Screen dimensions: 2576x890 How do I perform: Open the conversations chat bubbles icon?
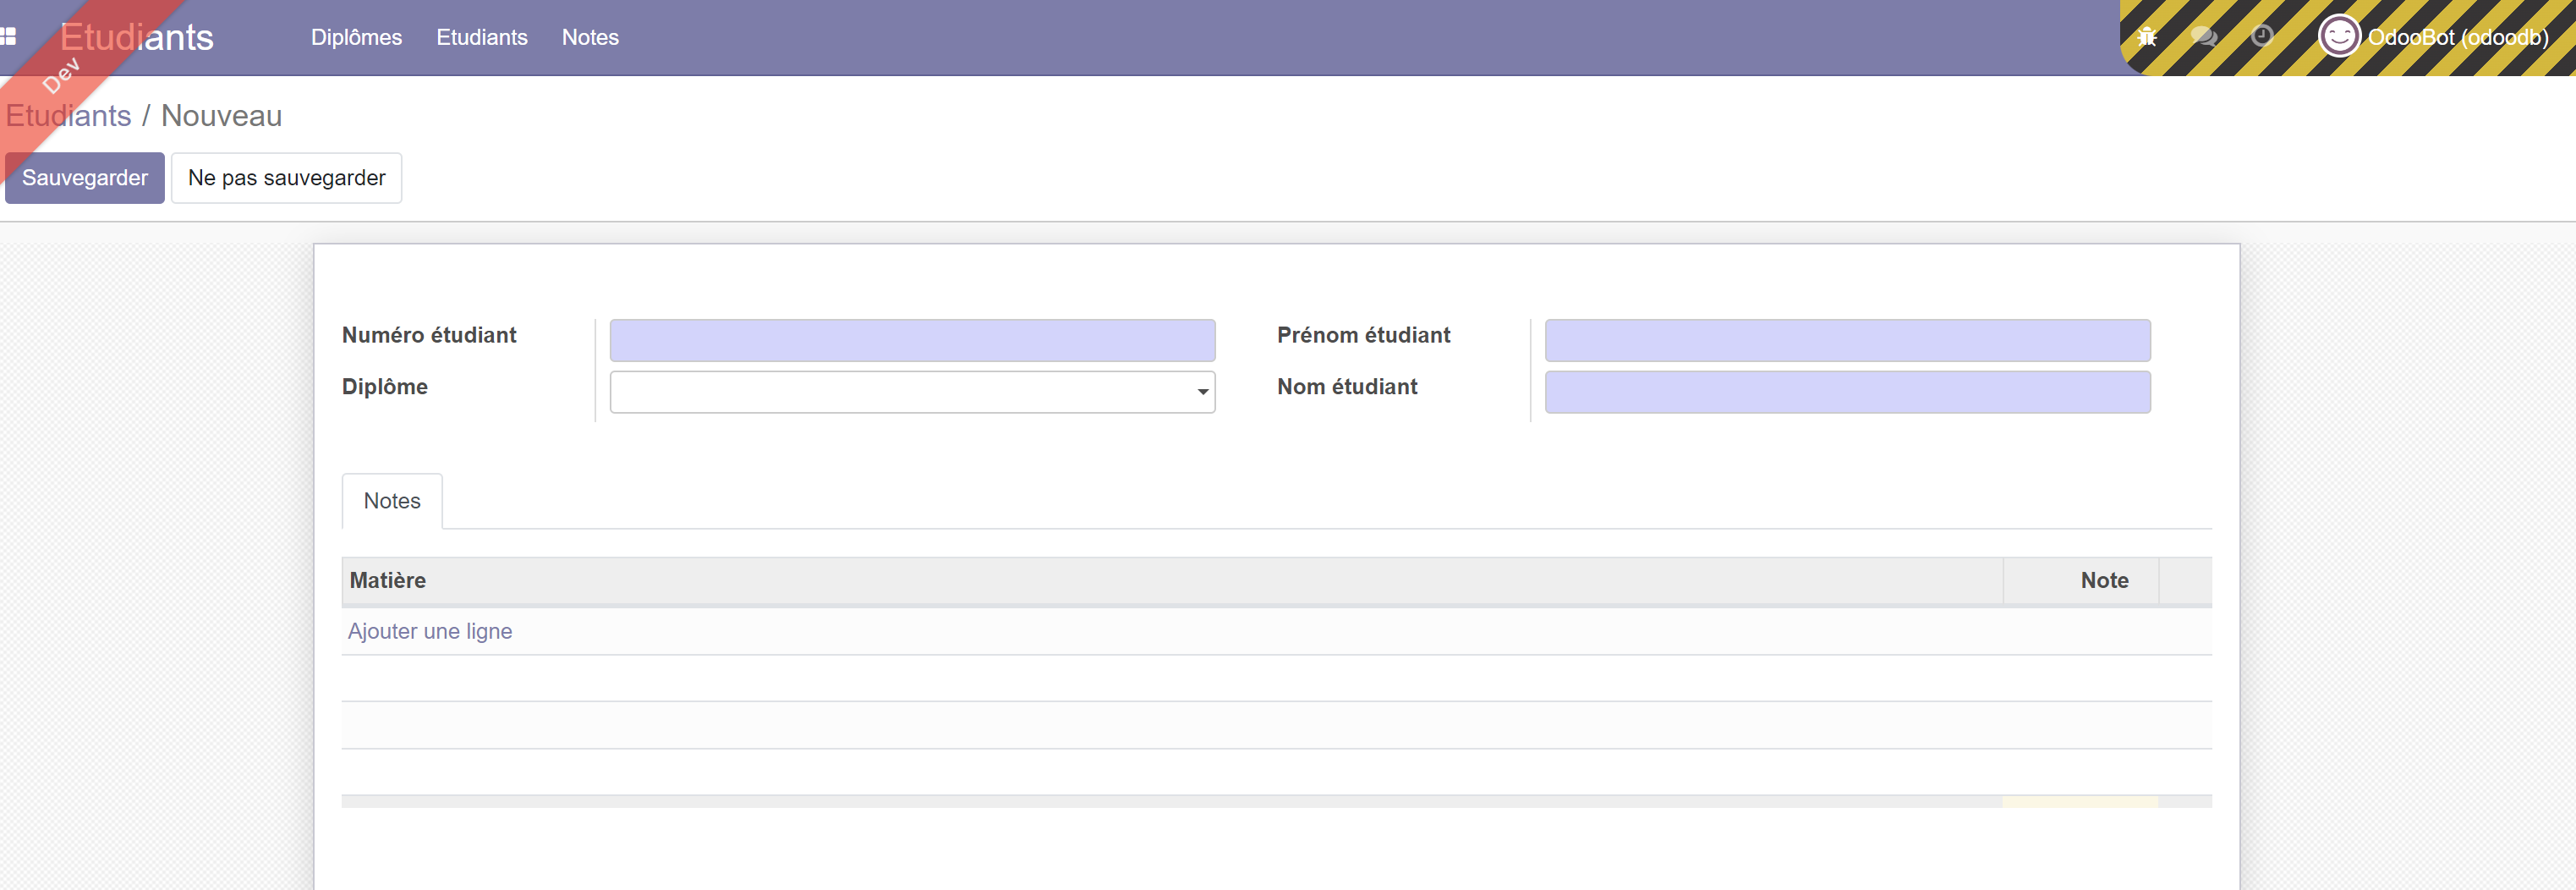click(x=2204, y=37)
